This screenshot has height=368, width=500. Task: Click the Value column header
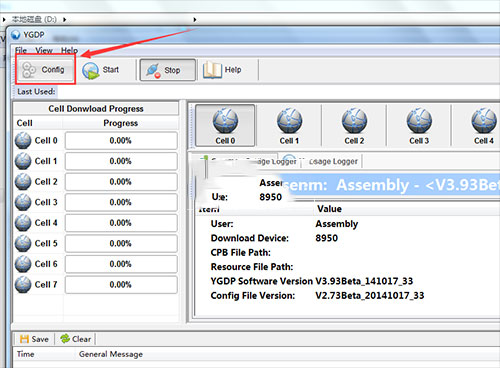click(329, 209)
